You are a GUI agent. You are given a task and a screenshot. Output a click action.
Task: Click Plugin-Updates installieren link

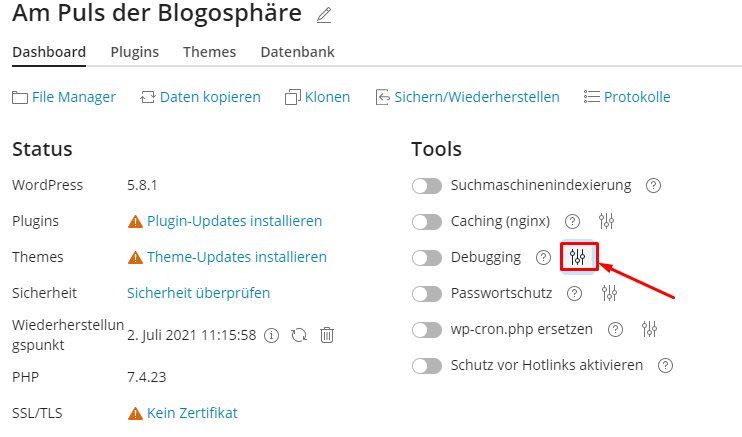pos(234,221)
